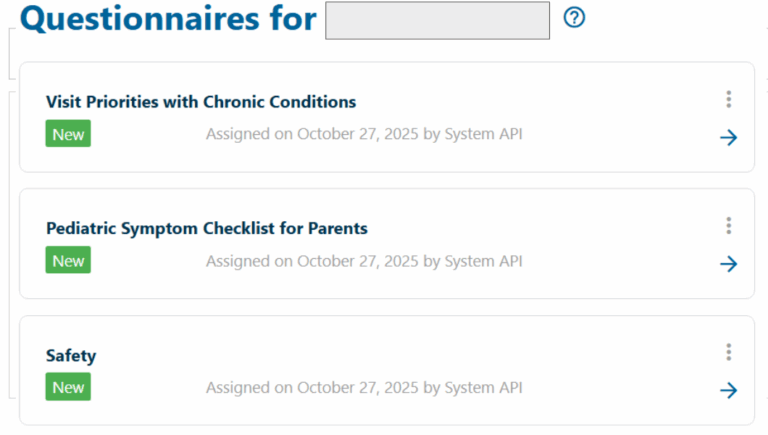Click System API on the Visit Priorities card

(483, 134)
